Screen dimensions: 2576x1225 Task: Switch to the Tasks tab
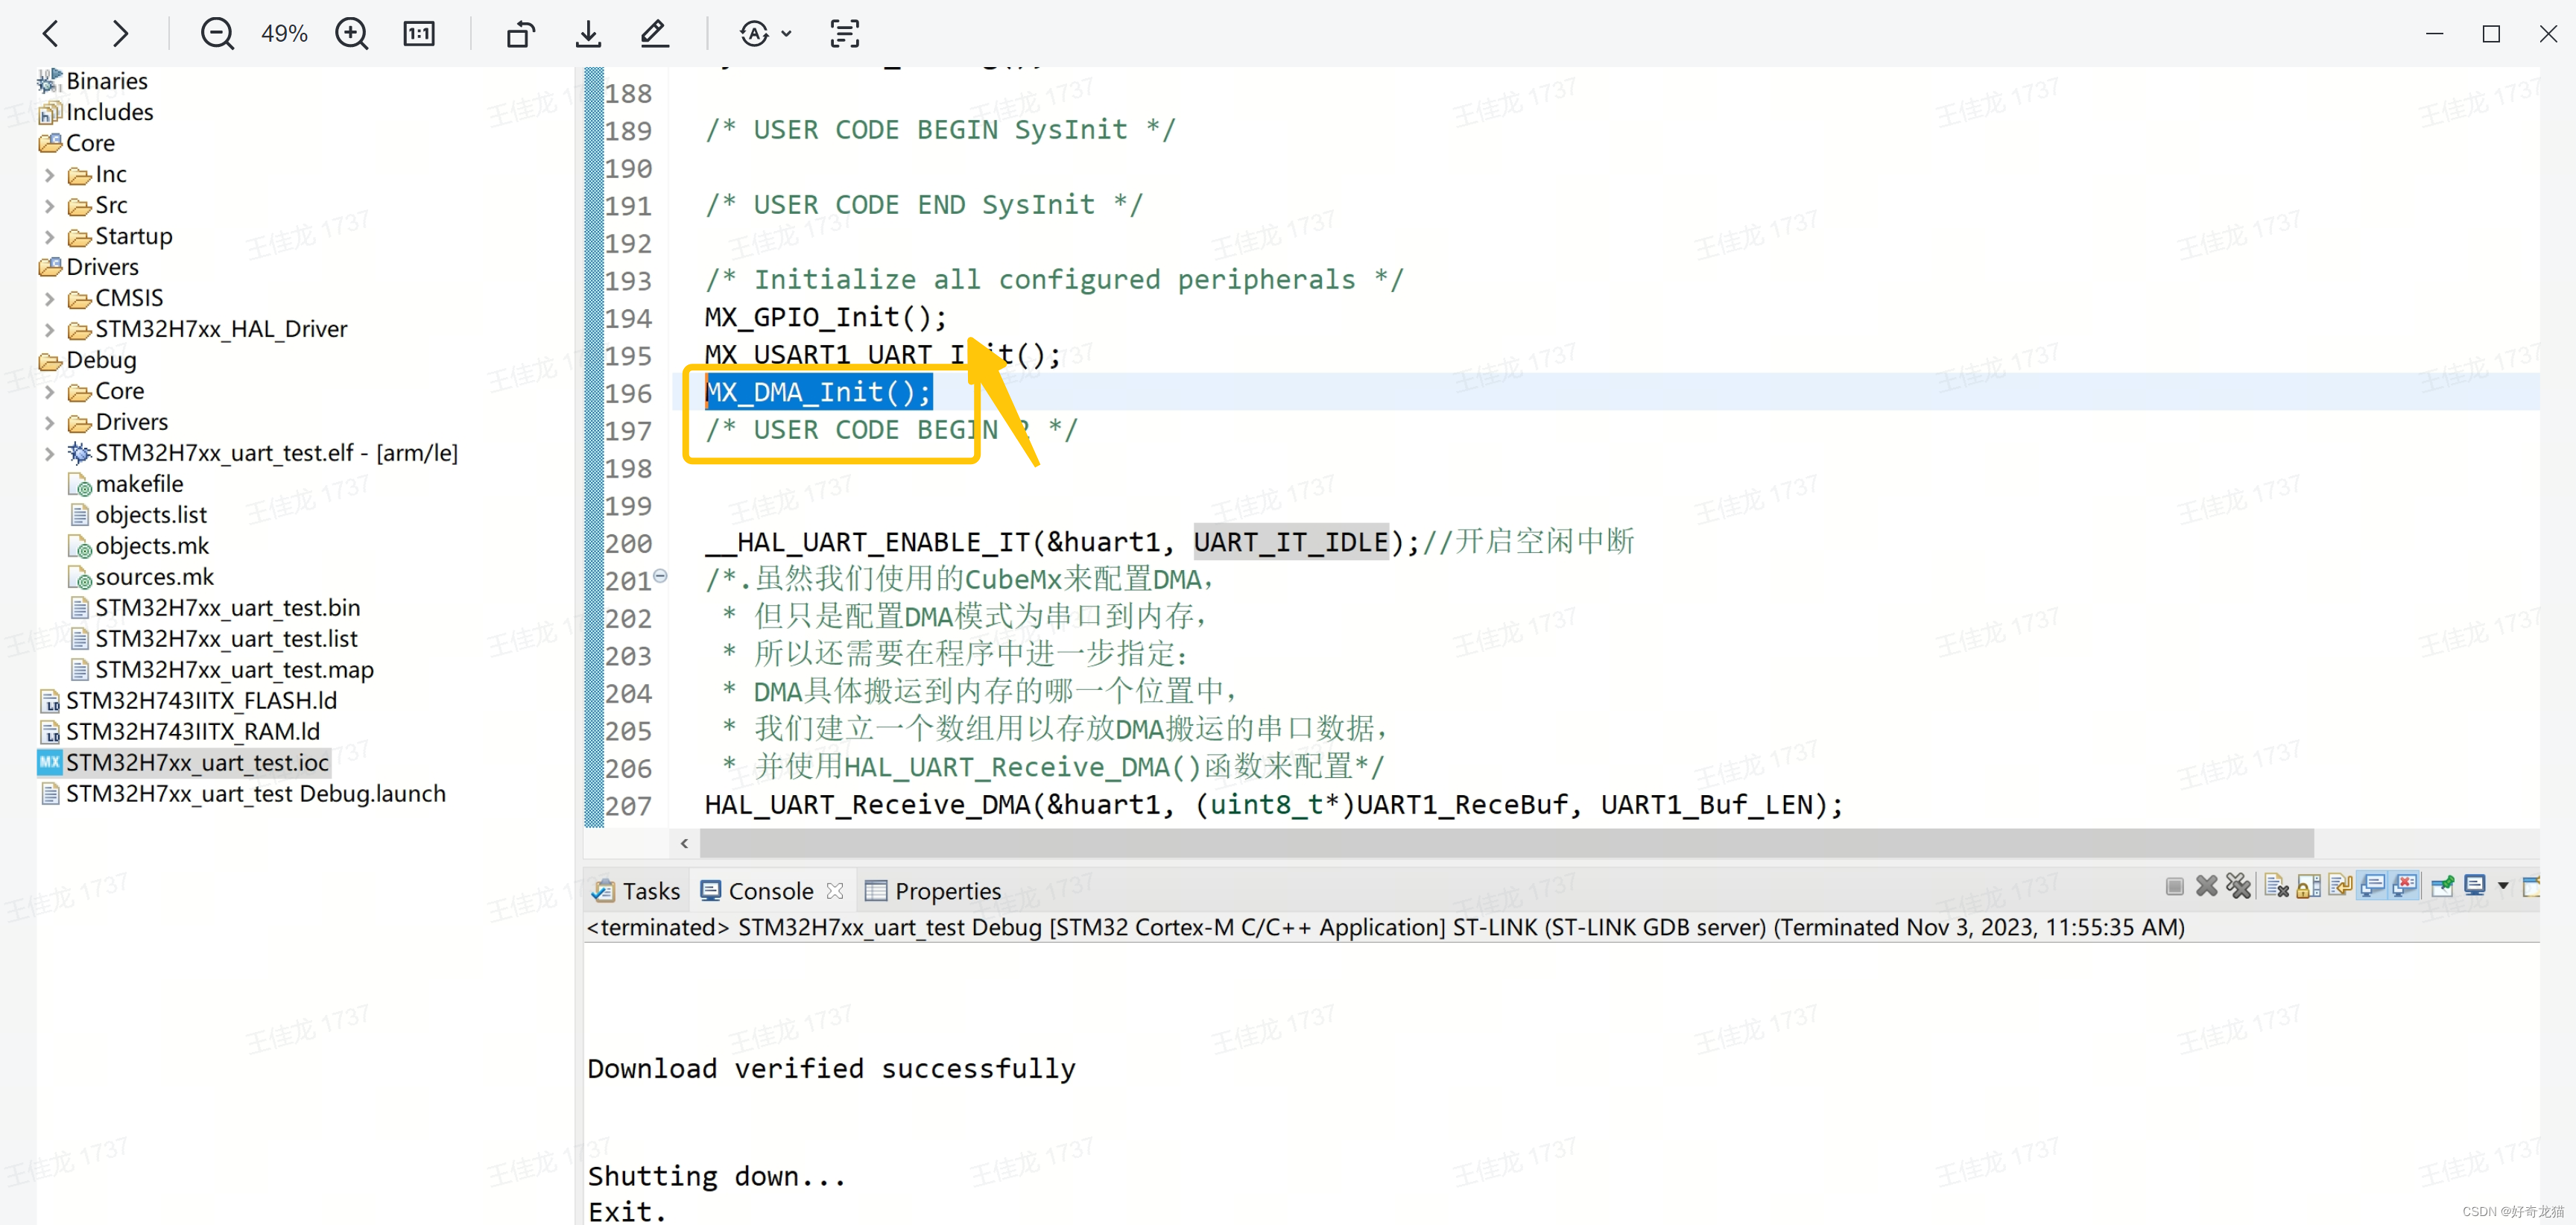tap(636, 891)
